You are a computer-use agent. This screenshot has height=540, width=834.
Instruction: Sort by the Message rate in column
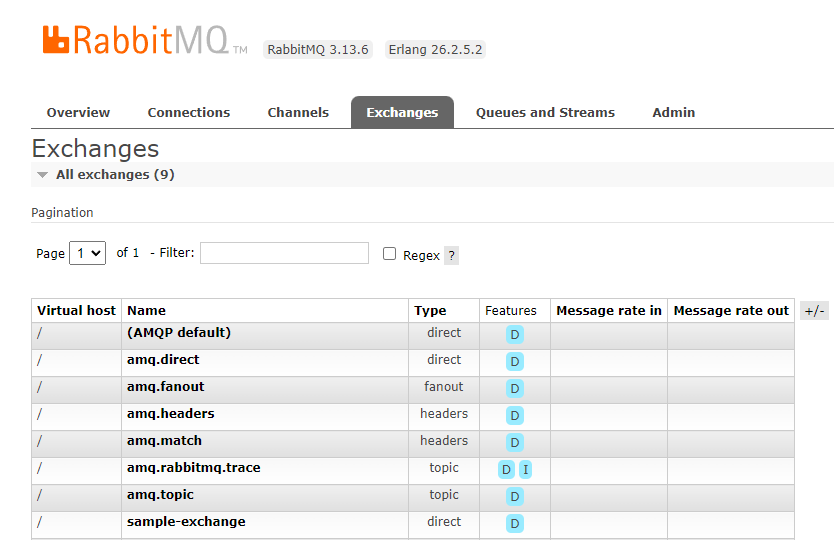(x=609, y=311)
